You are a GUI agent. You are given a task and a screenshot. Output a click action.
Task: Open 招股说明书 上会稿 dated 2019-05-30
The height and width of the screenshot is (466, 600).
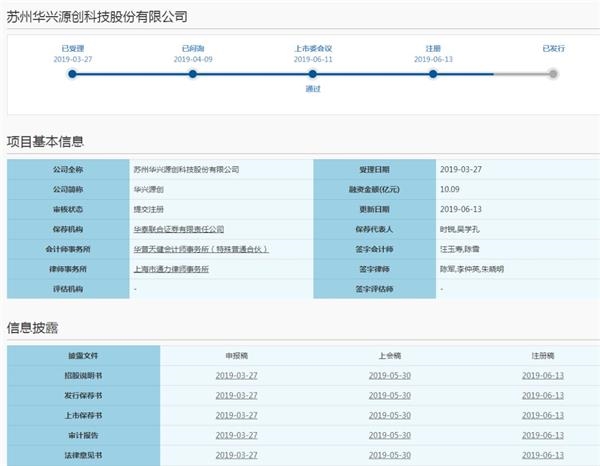click(x=390, y=375)
